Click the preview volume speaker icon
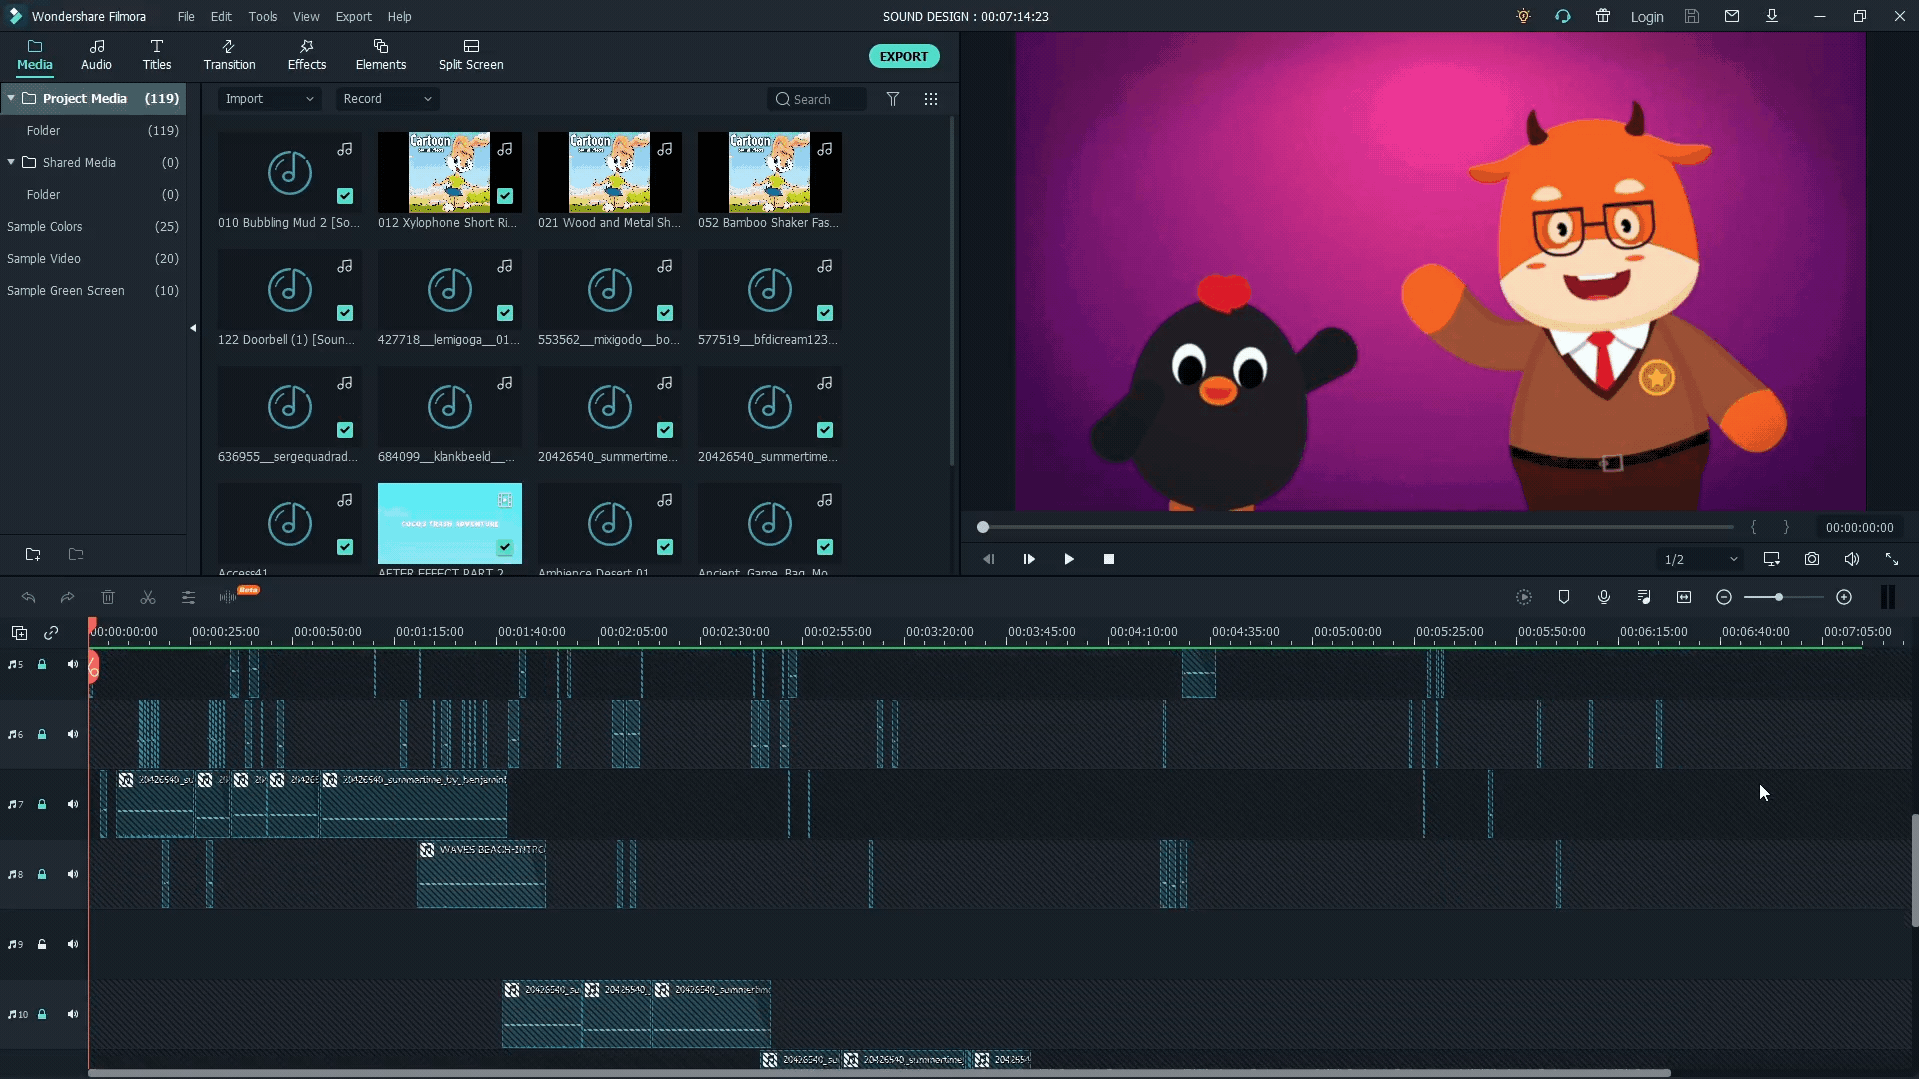 coord(1852,559)
